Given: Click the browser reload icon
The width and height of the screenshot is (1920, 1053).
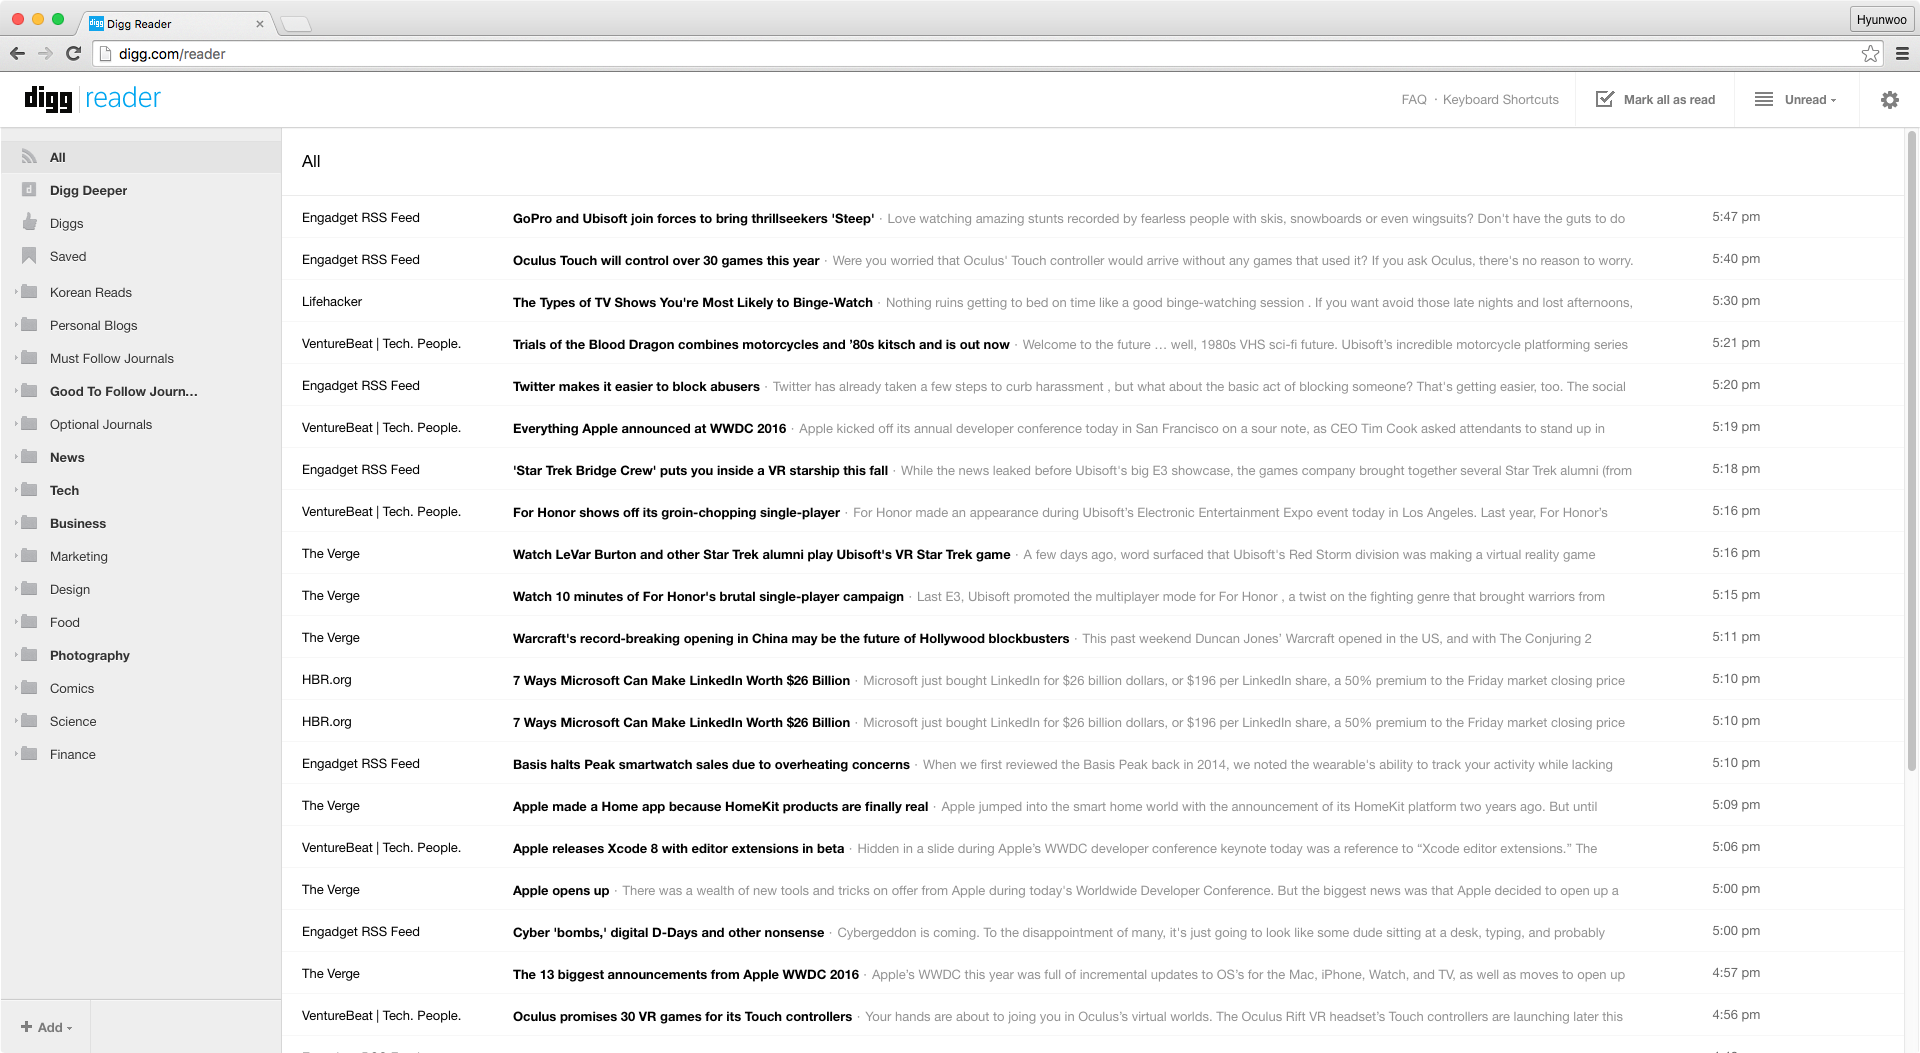Looking at the screenshot, I should click(x=73, y=54).
